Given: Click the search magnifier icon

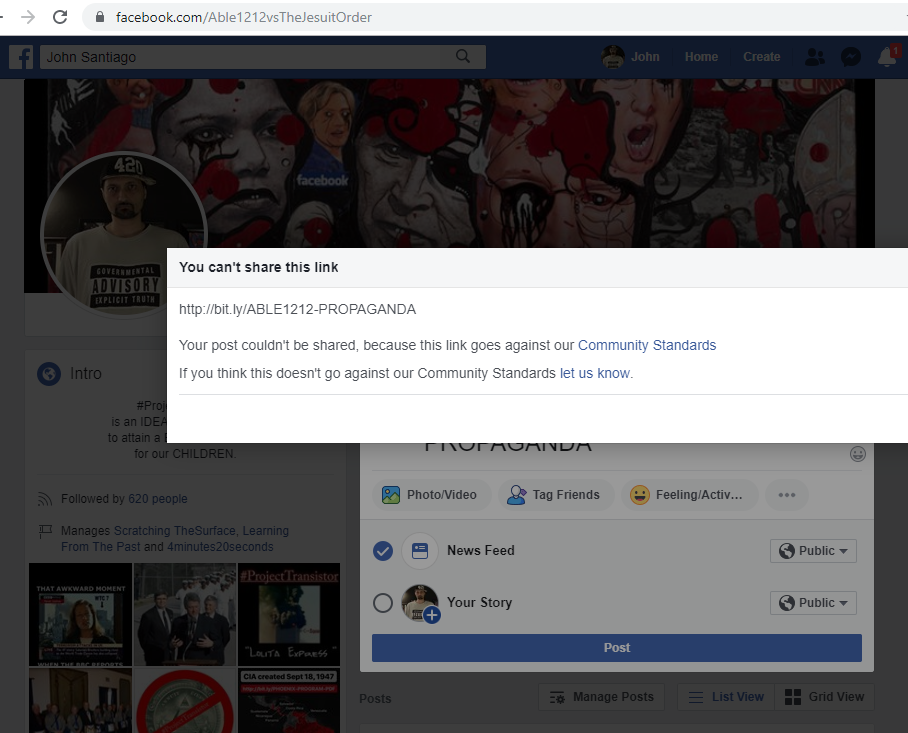Looking at the screenshot, I should [x=463, y=56].
